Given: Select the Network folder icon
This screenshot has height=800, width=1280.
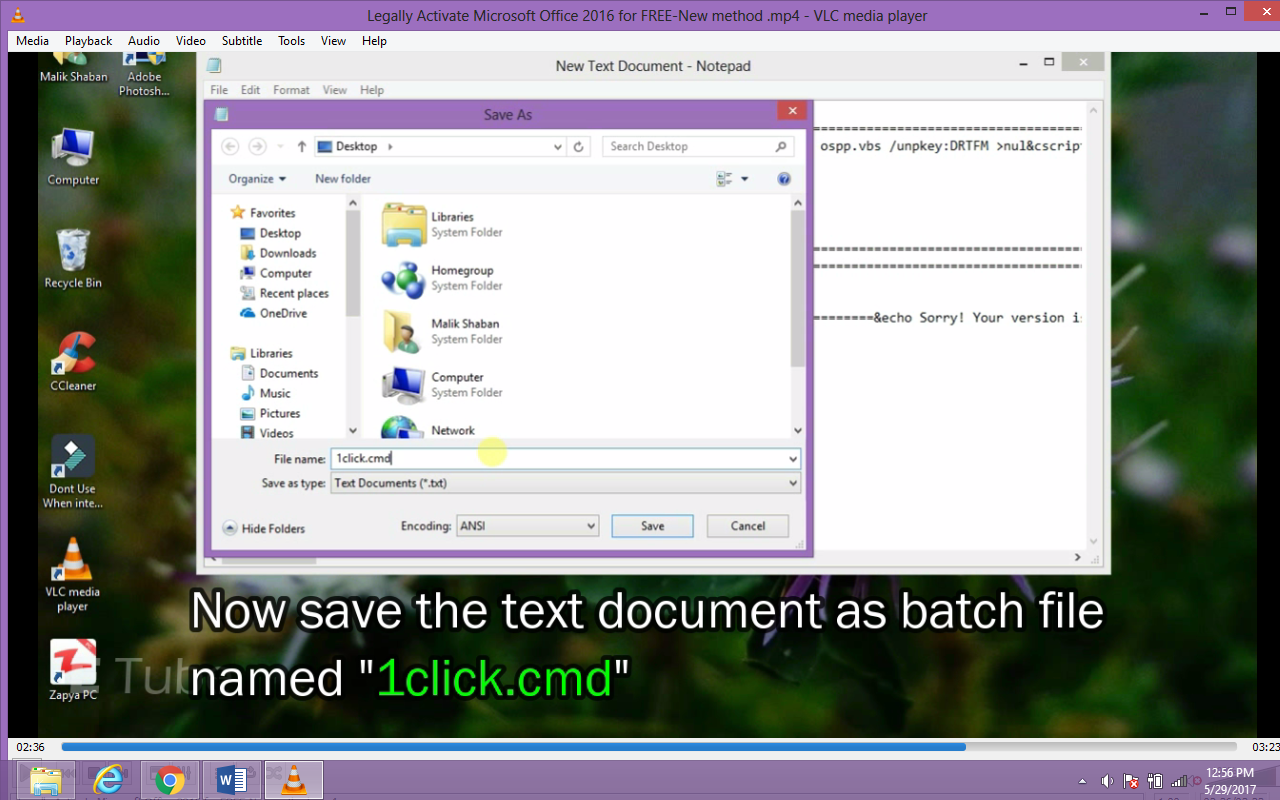Looking at the screenshot, I should [404, 427].
